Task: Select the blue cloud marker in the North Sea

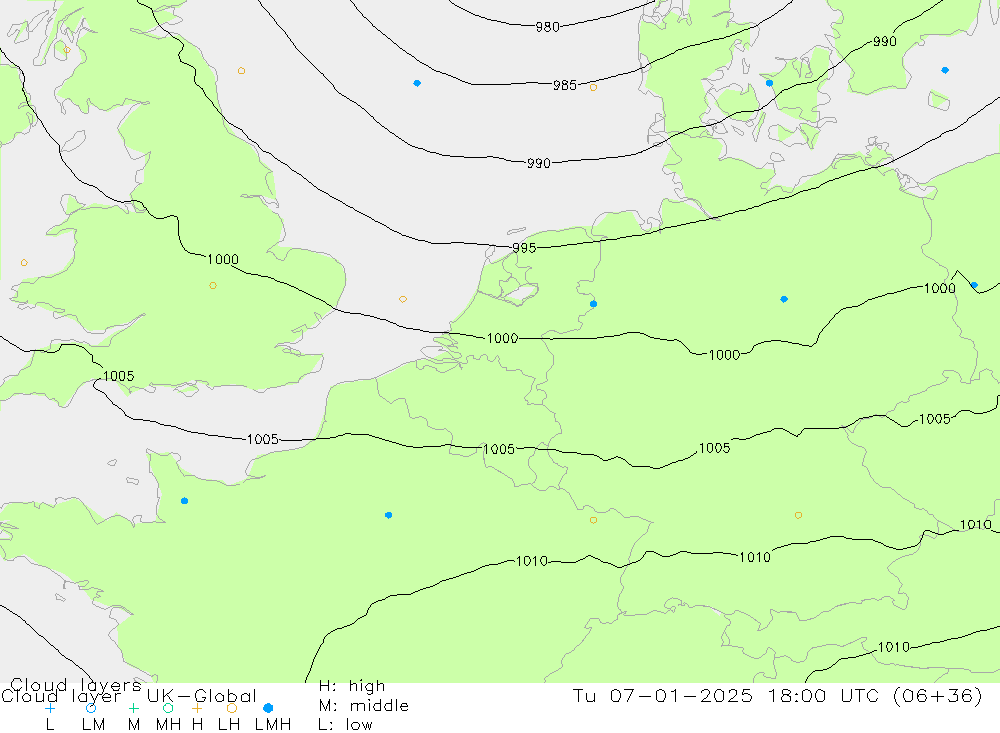Action: [417, 83]
